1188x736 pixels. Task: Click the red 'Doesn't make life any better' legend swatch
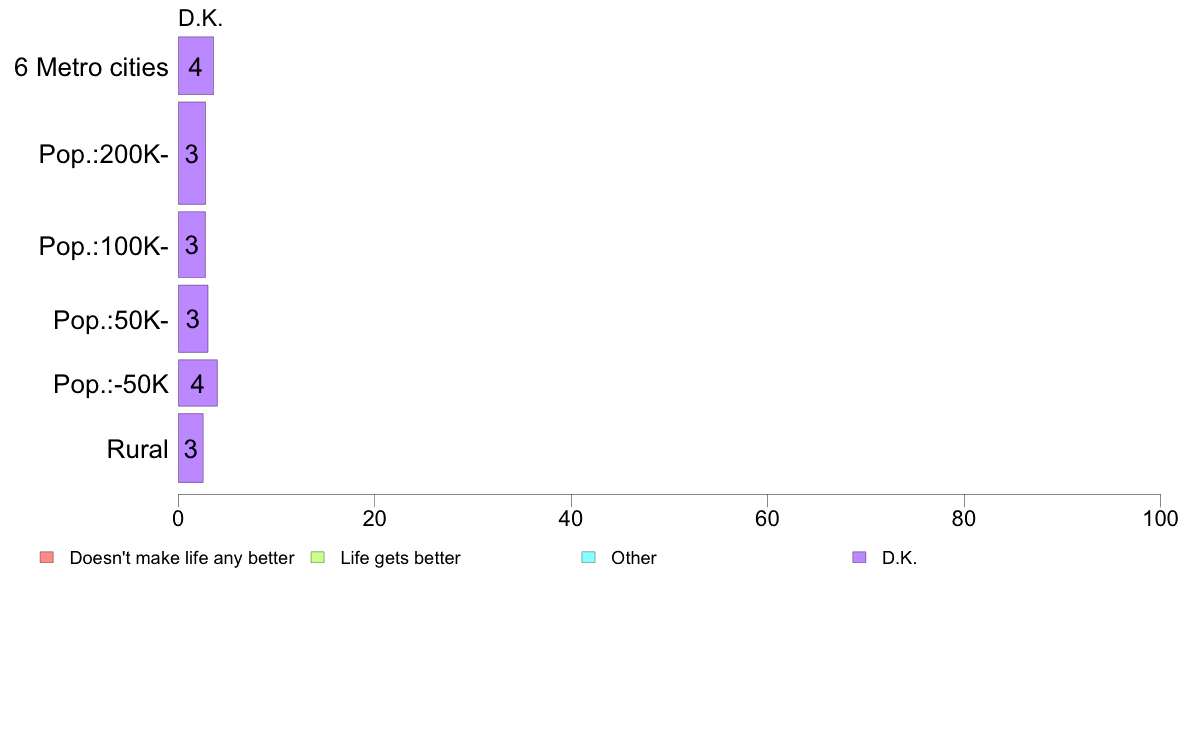tap(47, 558)
